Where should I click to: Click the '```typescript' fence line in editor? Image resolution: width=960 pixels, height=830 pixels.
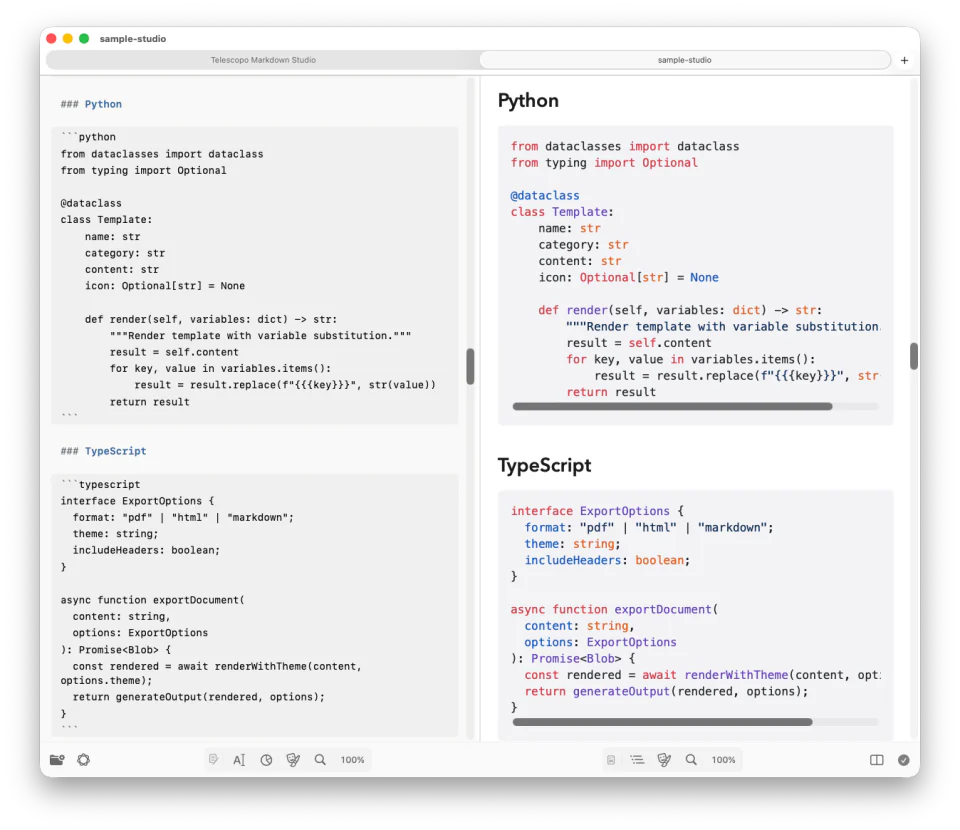tap(100, 484)
